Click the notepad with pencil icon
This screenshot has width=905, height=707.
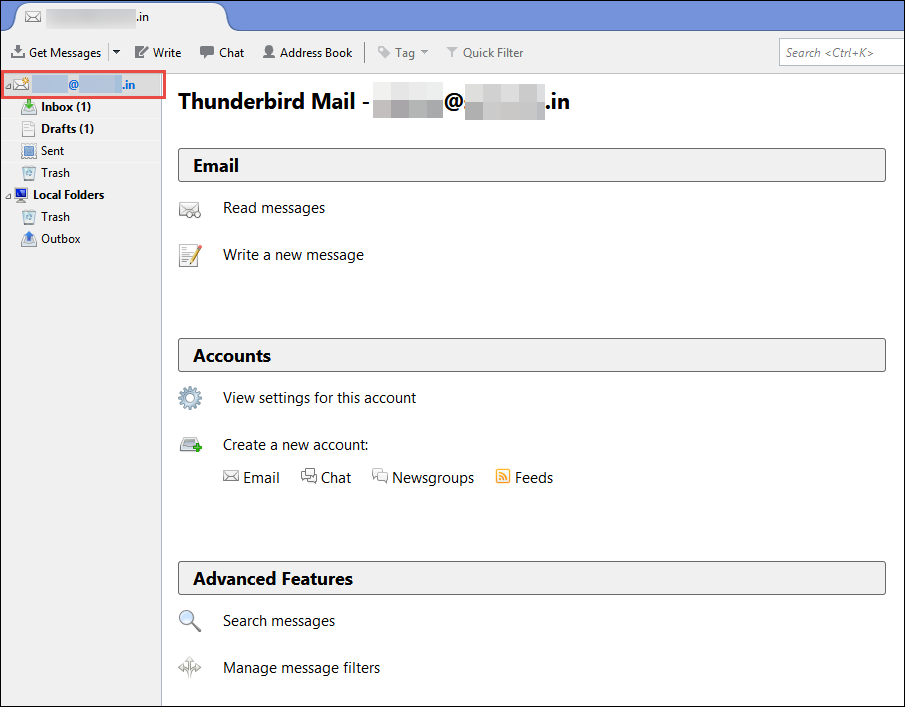click(x=190, y=255)
